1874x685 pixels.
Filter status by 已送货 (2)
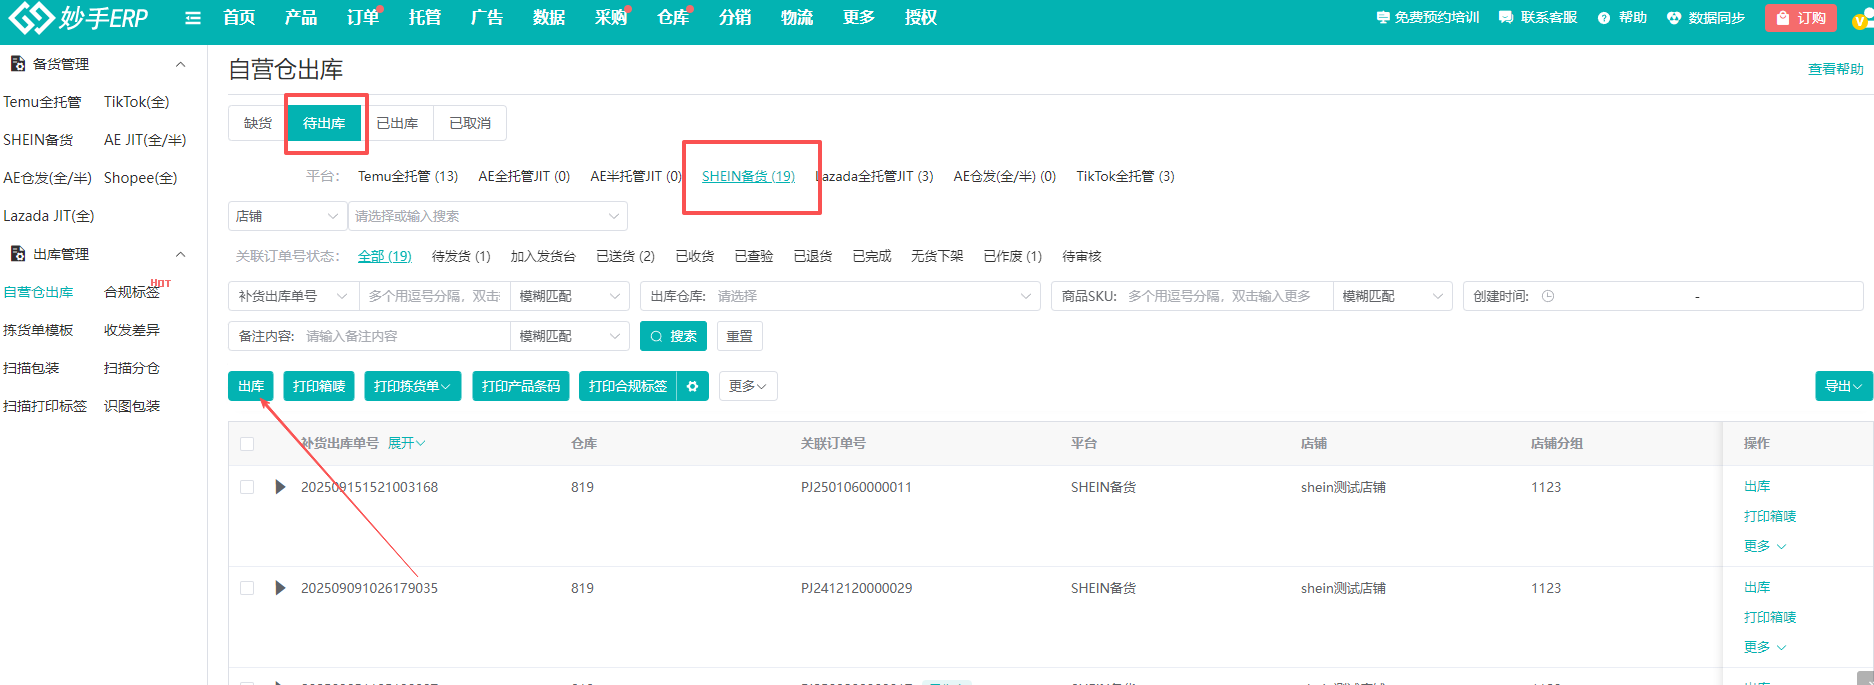625,256
